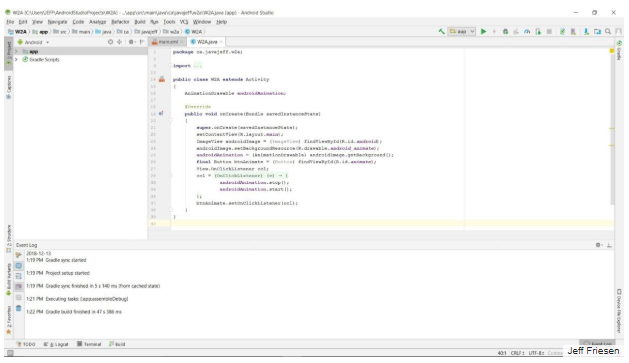Open the SDK Manager download icon
Image resolution: width=629 pixels, height=363 pixels.
click(586, 31)
